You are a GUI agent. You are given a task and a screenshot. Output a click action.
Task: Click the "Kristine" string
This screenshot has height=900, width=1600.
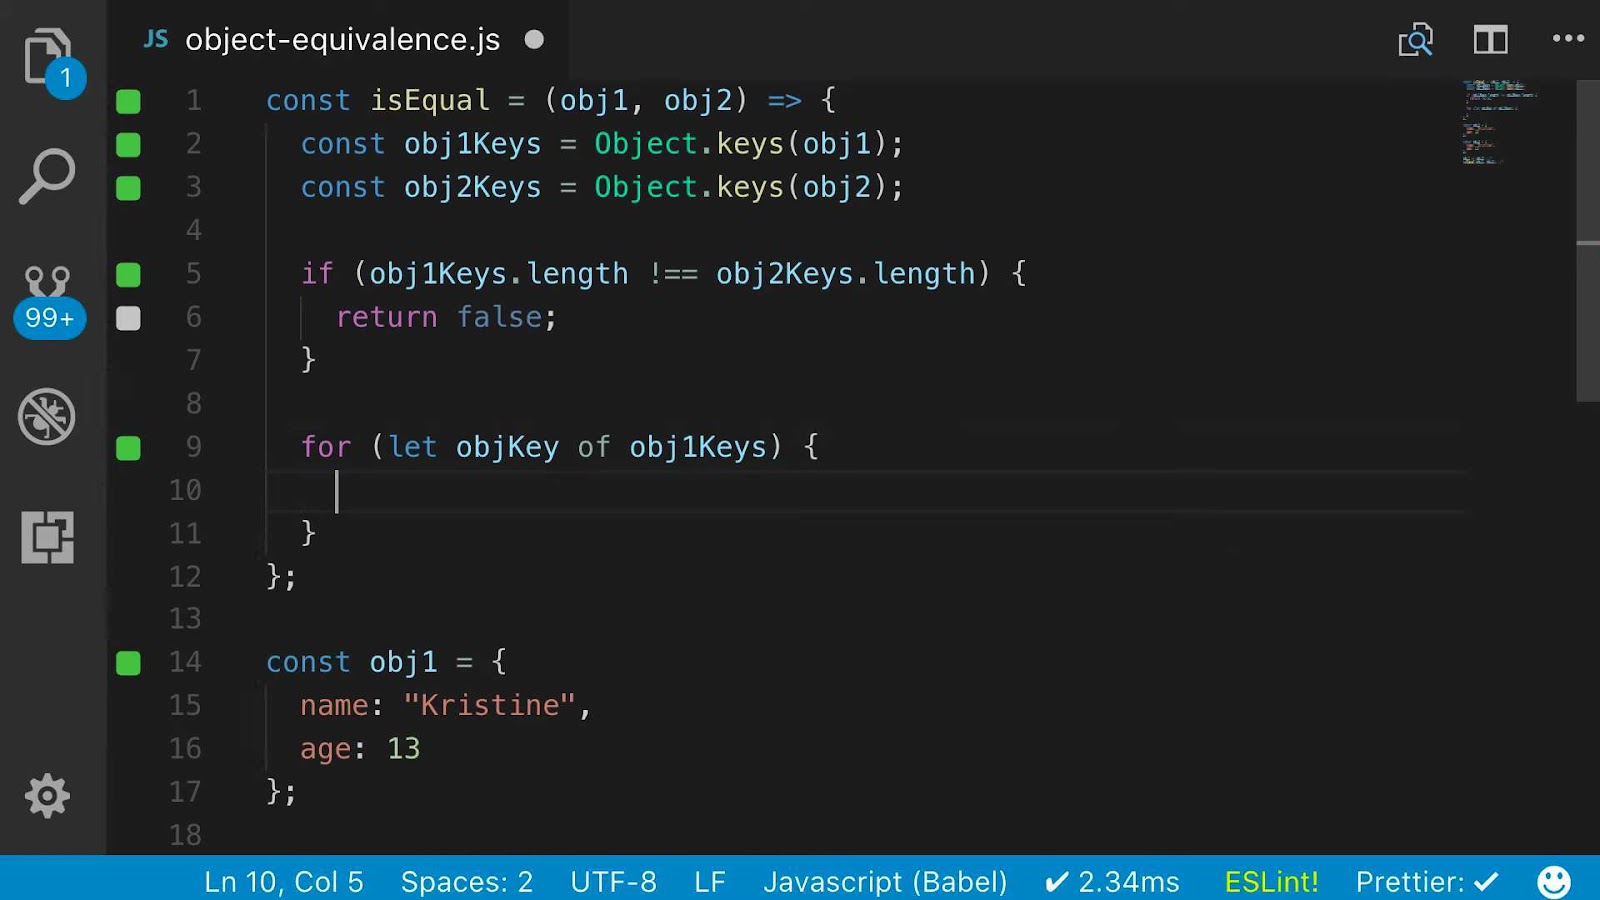tap(490, 705)
